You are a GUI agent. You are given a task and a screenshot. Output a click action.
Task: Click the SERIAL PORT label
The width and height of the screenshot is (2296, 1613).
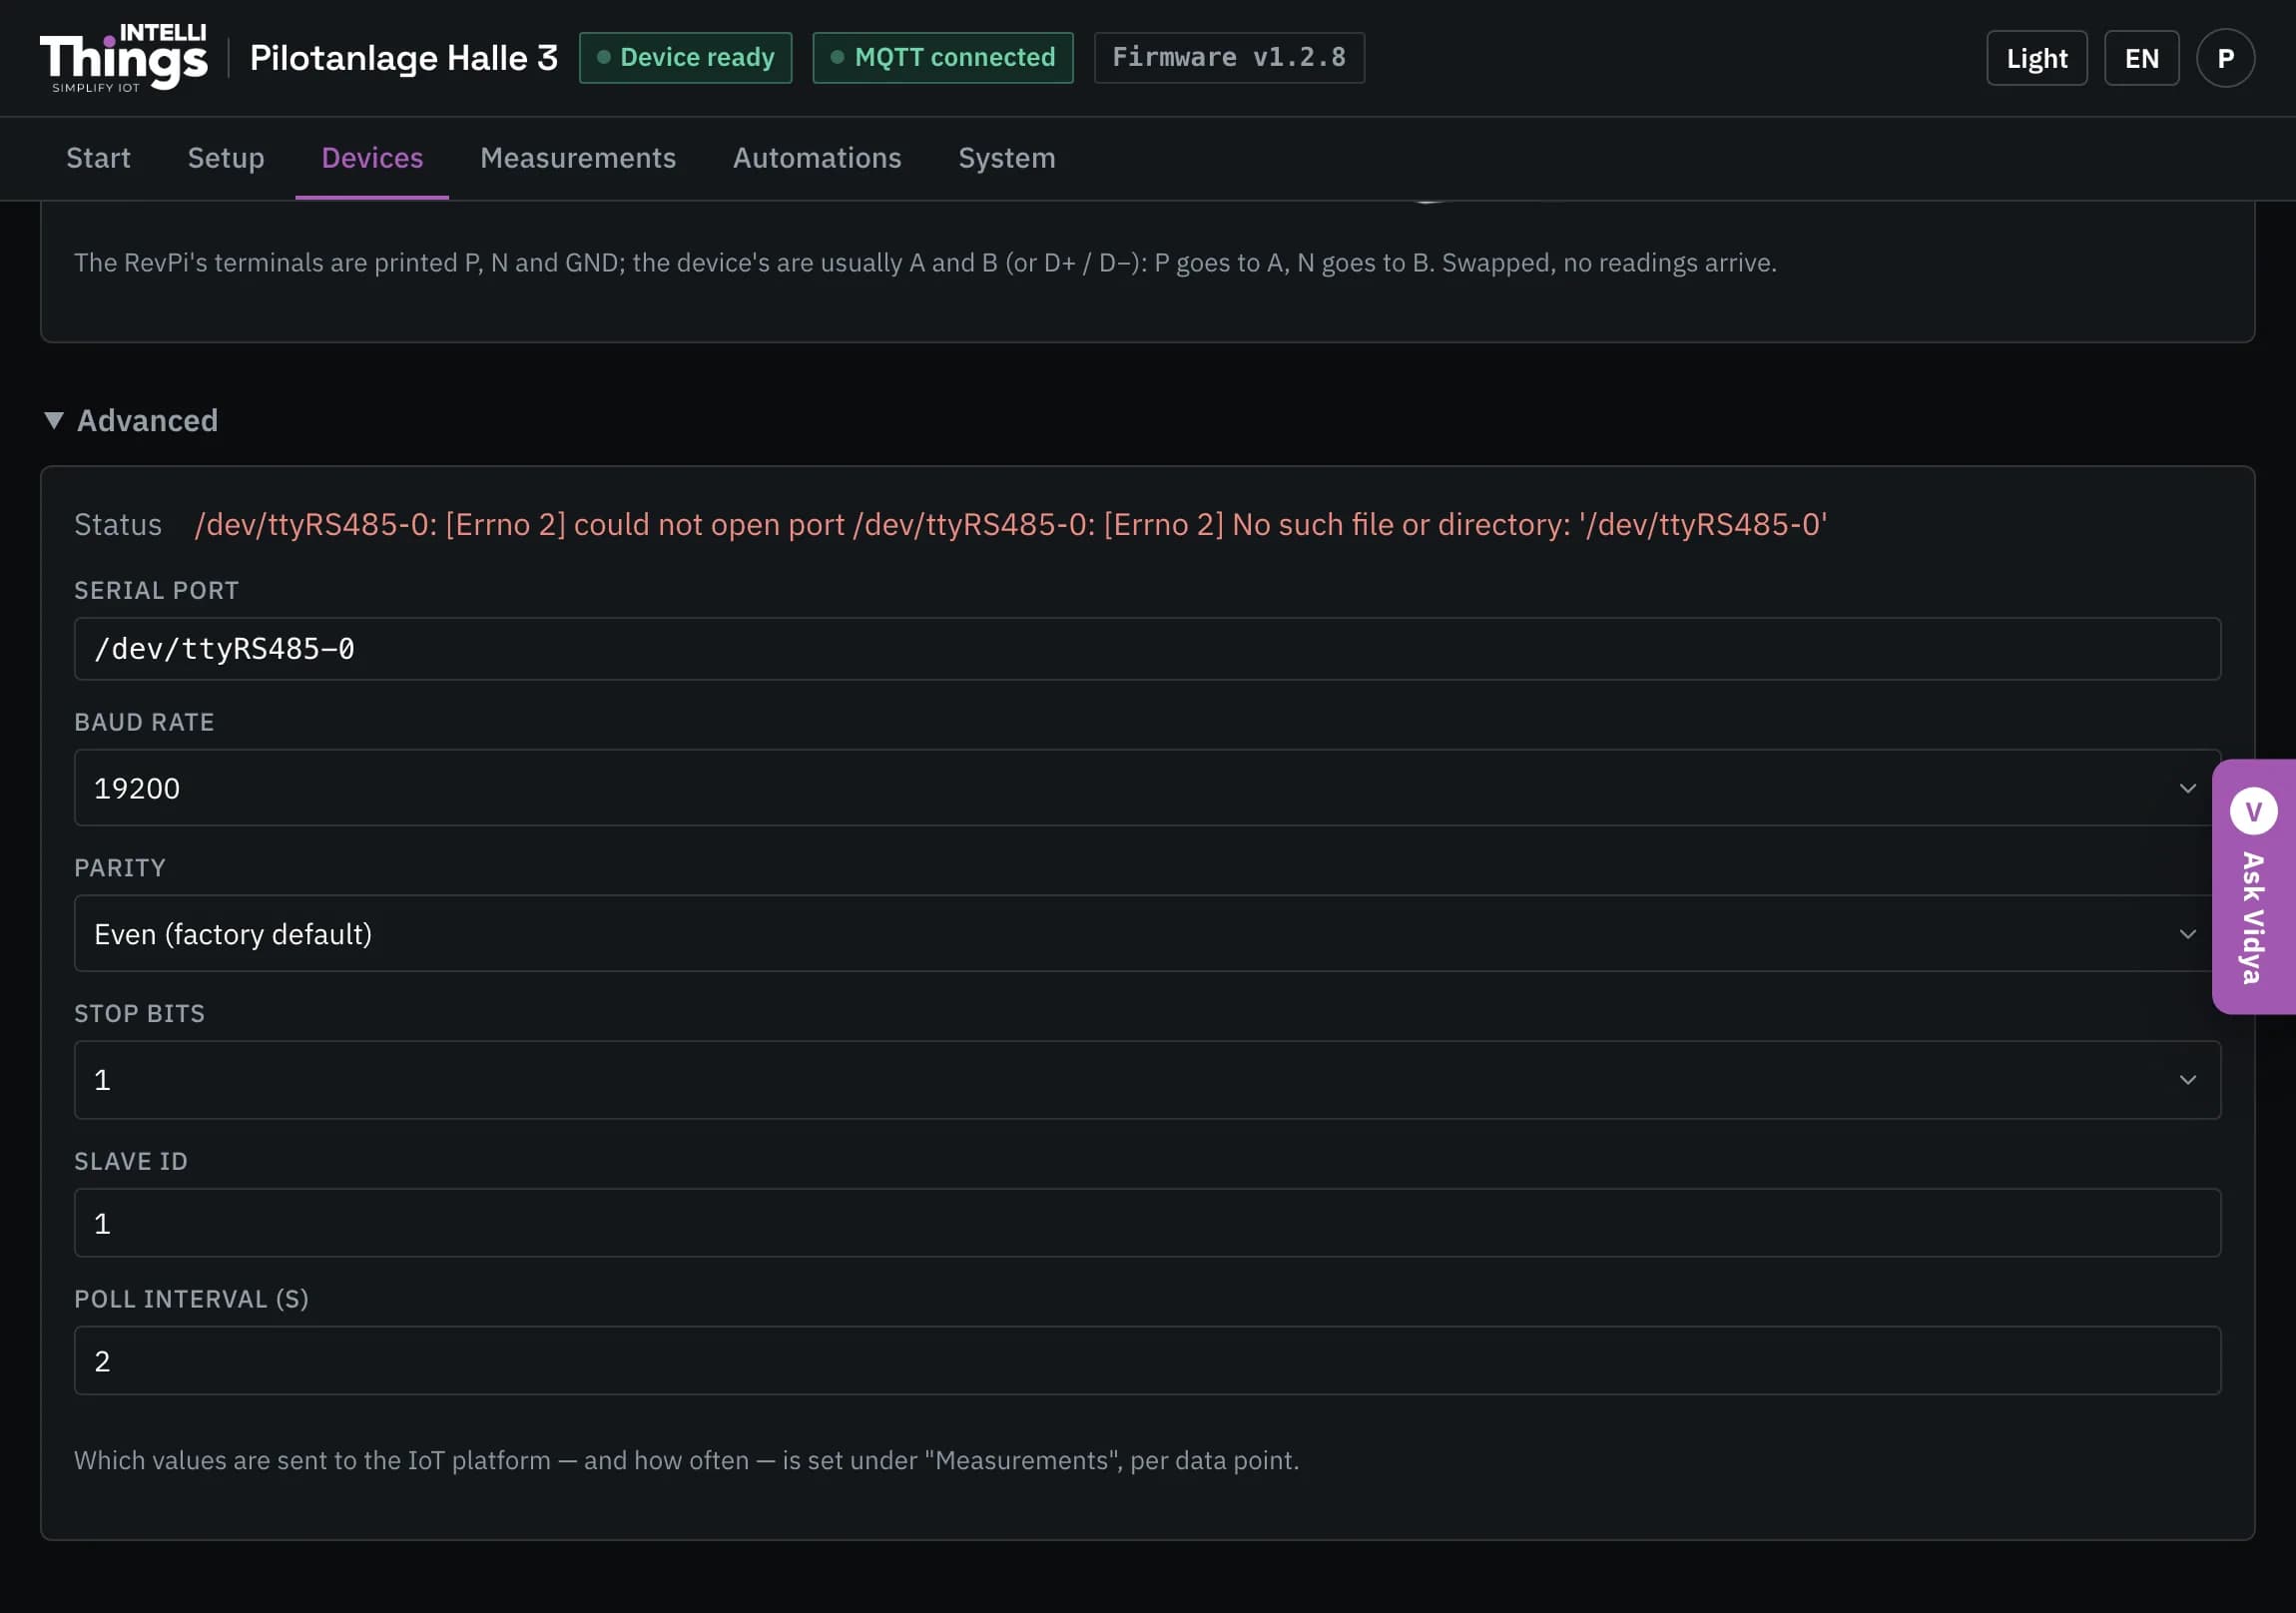pyautogui.click(x=156, y=590)
